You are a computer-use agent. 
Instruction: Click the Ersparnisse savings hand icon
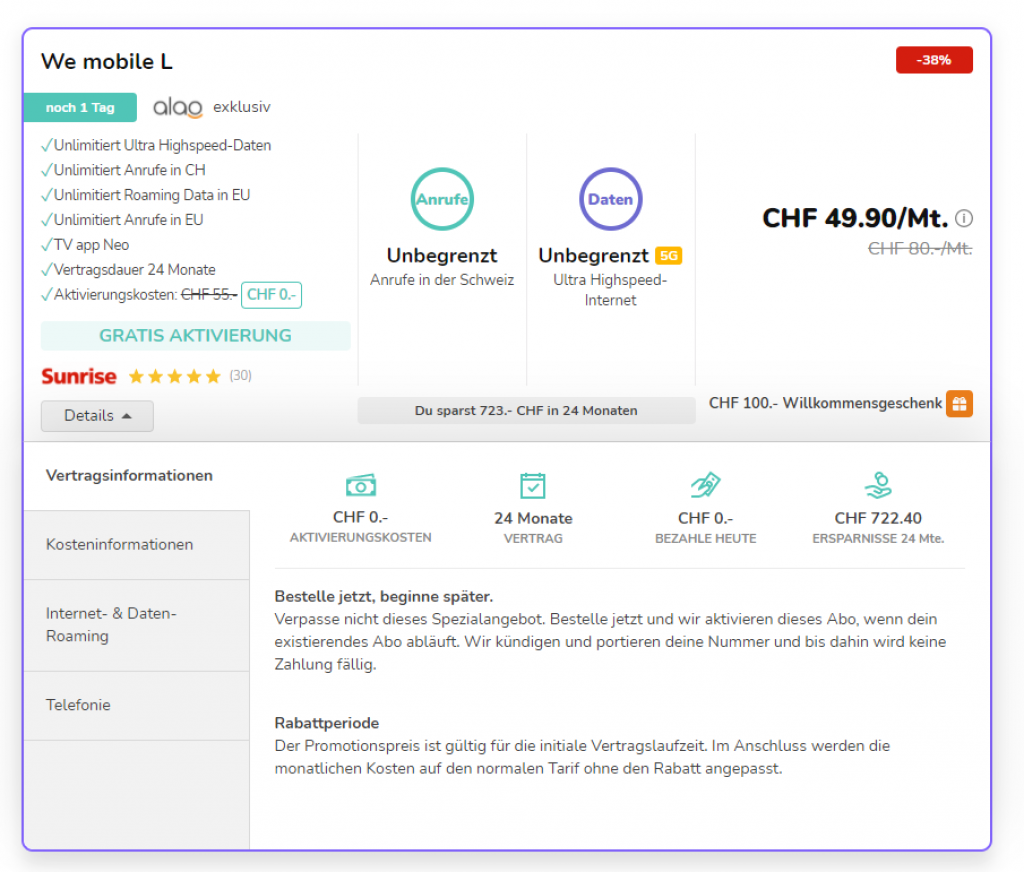click(878, 486)
